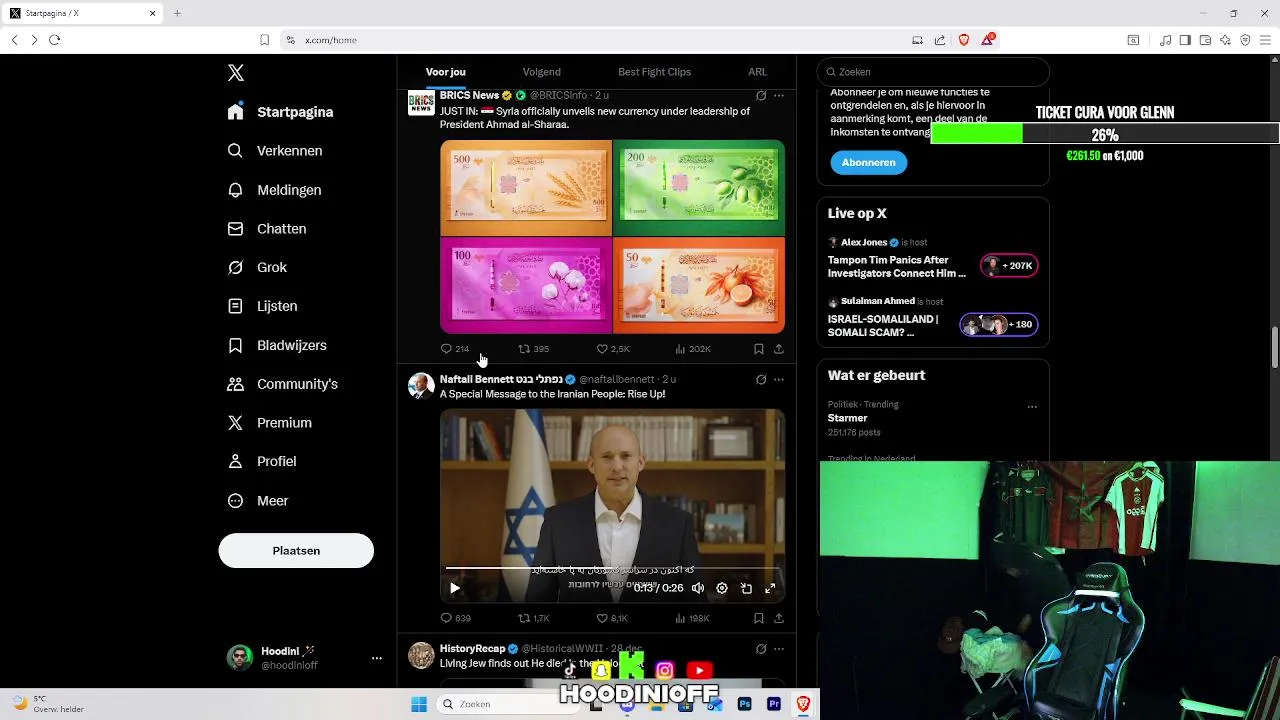Go to Startpagina in sidebar
The height and width of the screenshot is (720, 1280).
point(280,112)
